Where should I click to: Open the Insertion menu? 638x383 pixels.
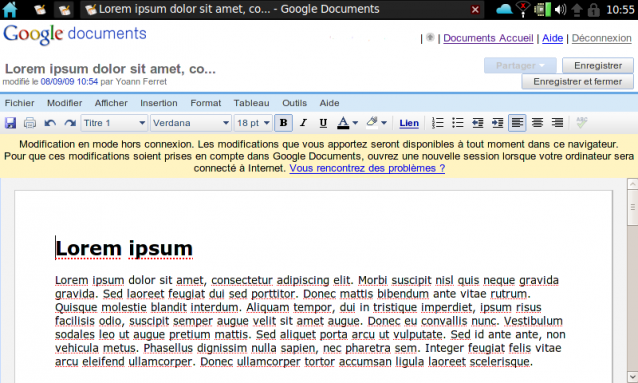(x=159, y=103)
